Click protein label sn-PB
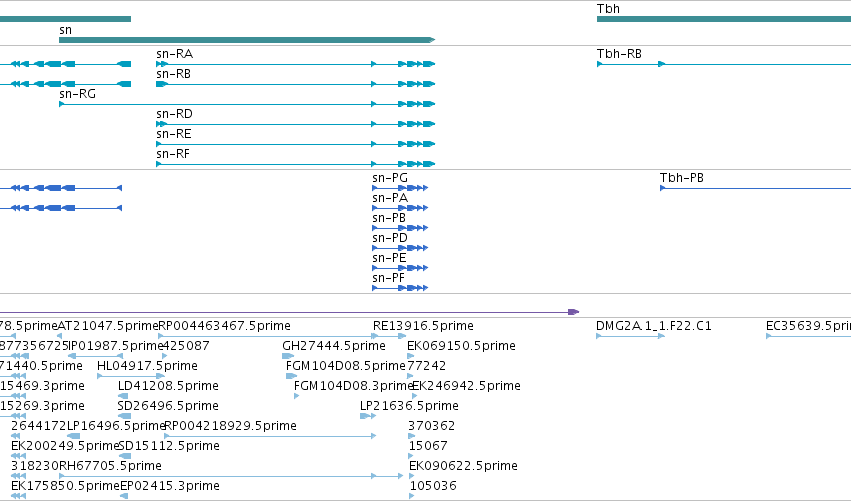851x501 pixels. coord(389,218)
